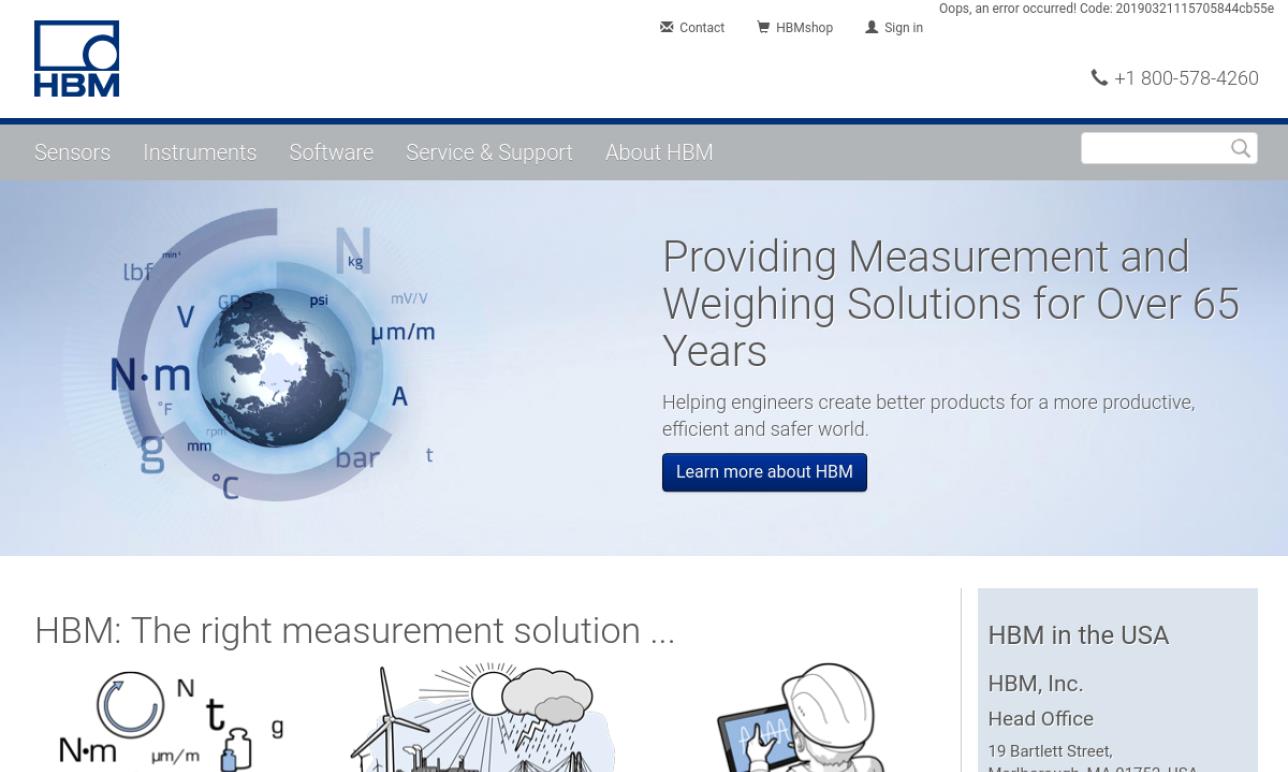Image resolution: width=1288 pixels, height=772 pixels.
Task: Open HBMshop via the shopping cart icon
Action: point(763,27)
